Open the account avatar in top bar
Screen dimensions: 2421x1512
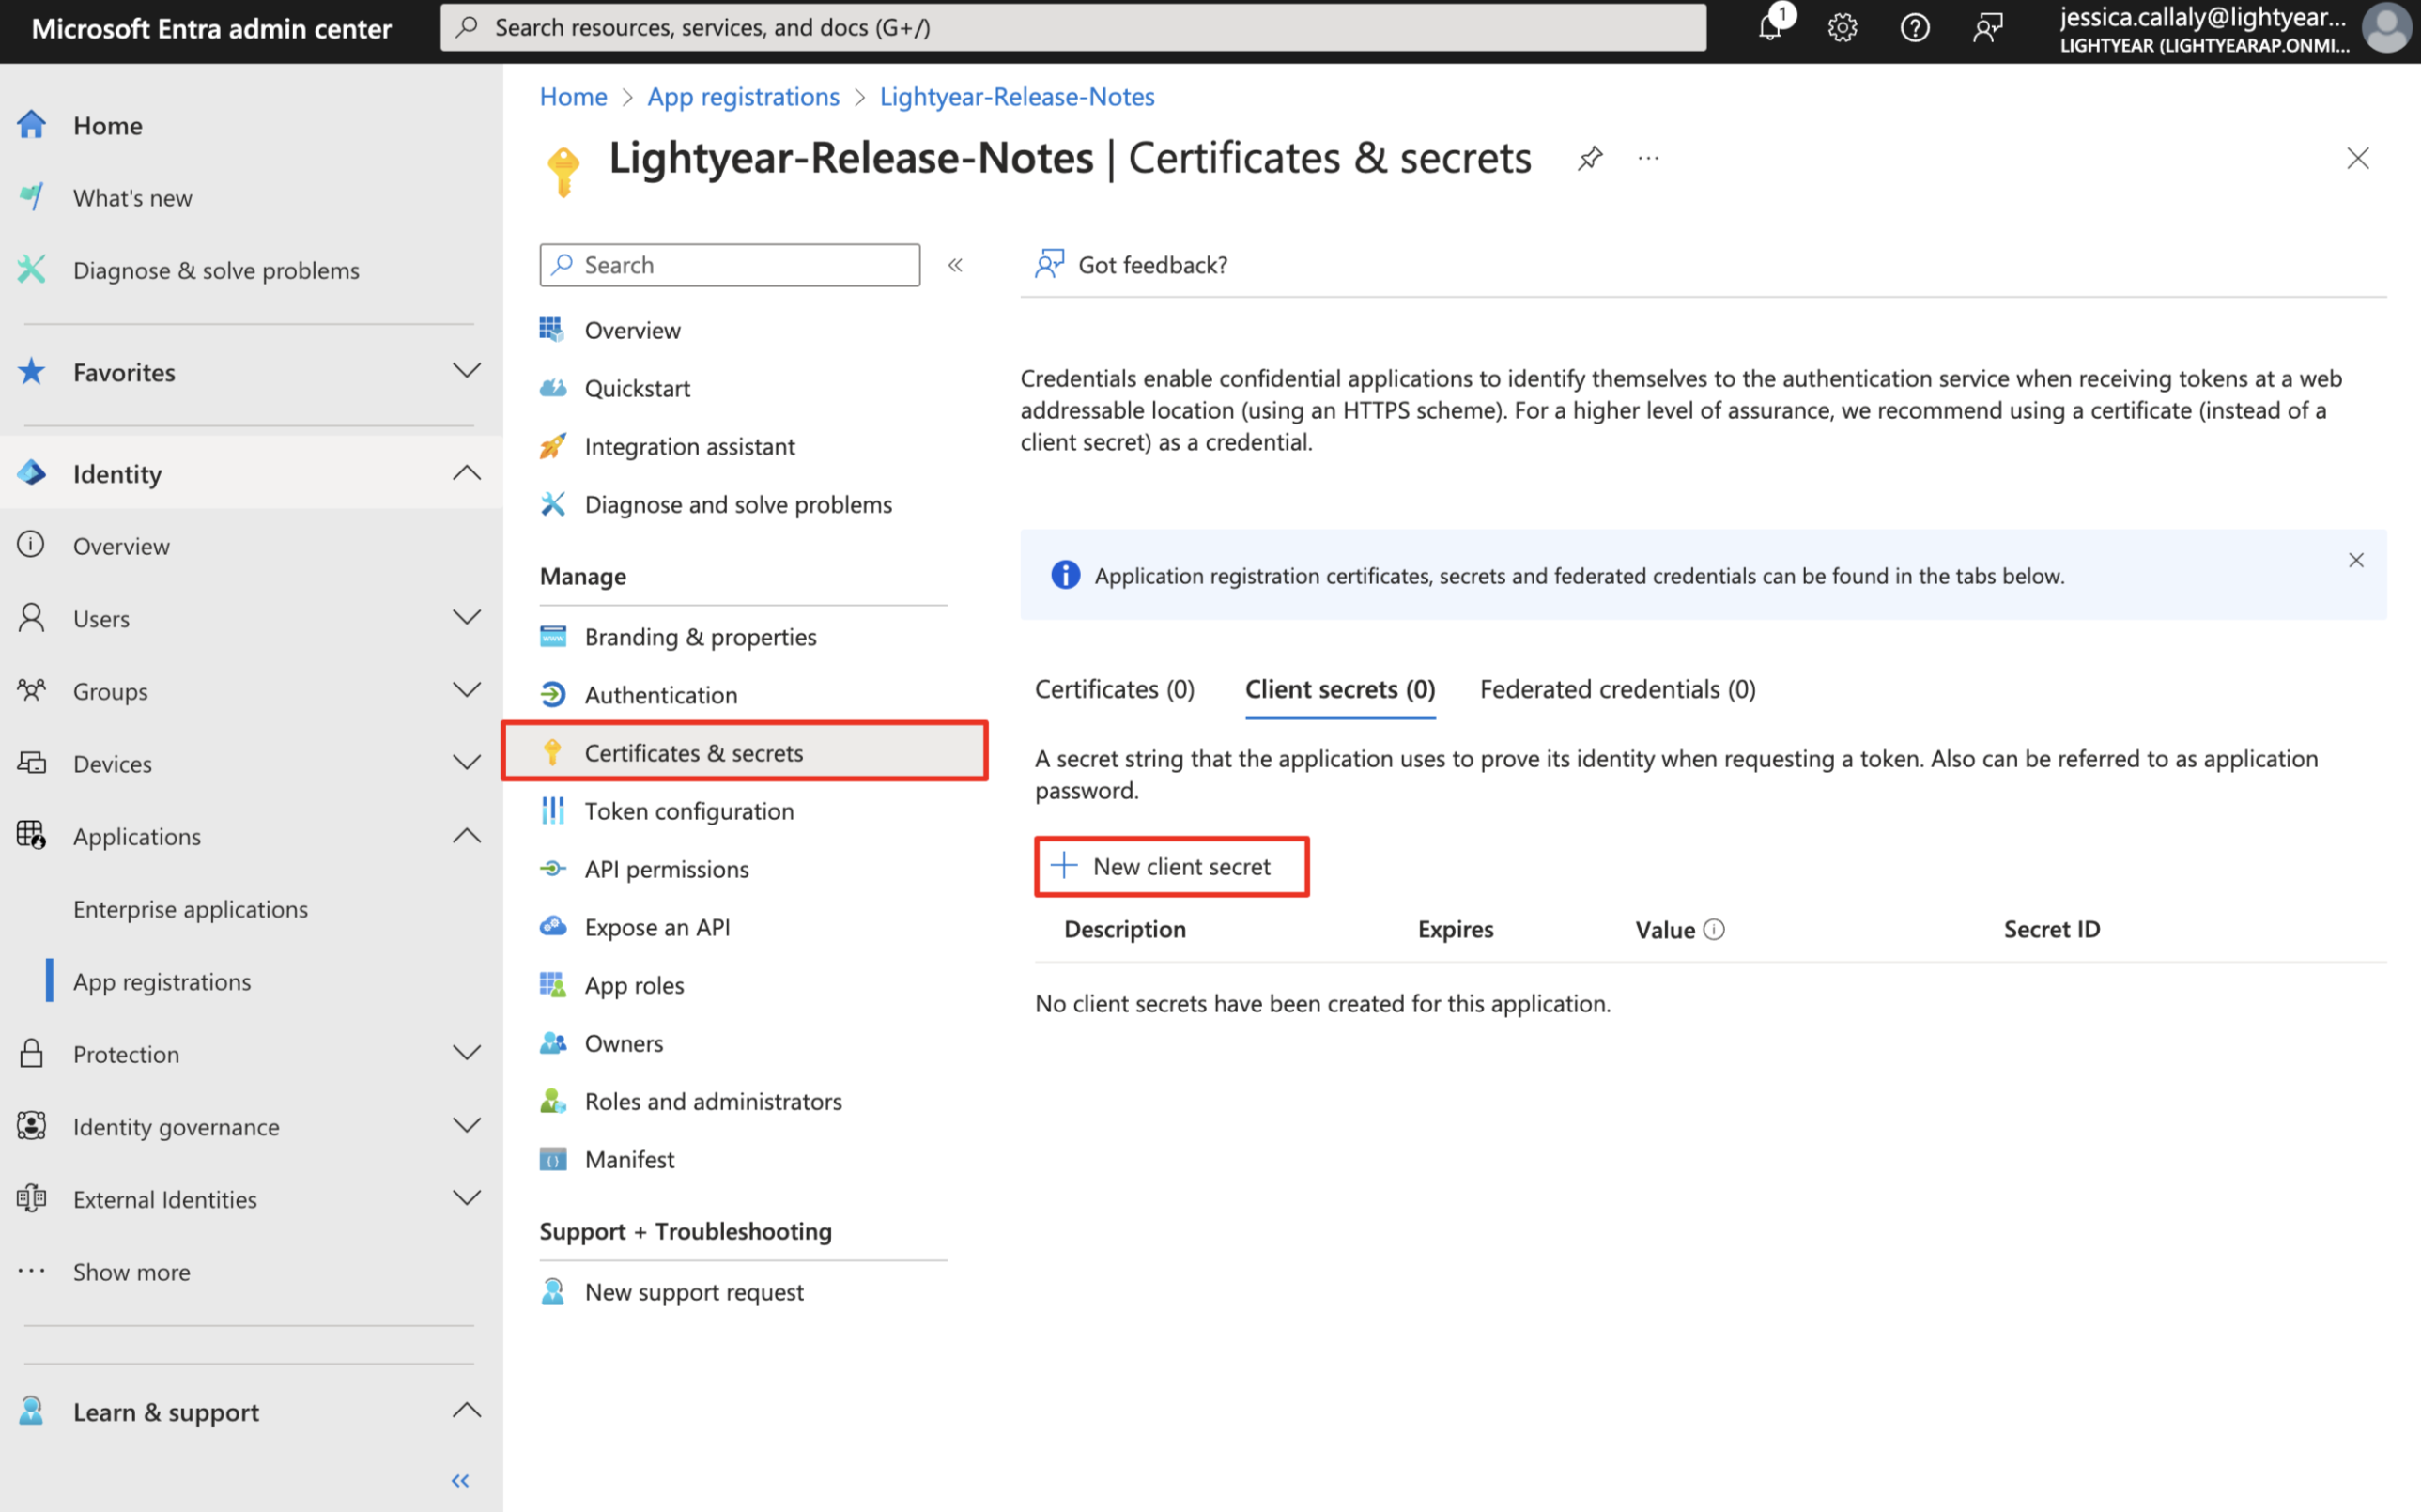[2386, 27]
